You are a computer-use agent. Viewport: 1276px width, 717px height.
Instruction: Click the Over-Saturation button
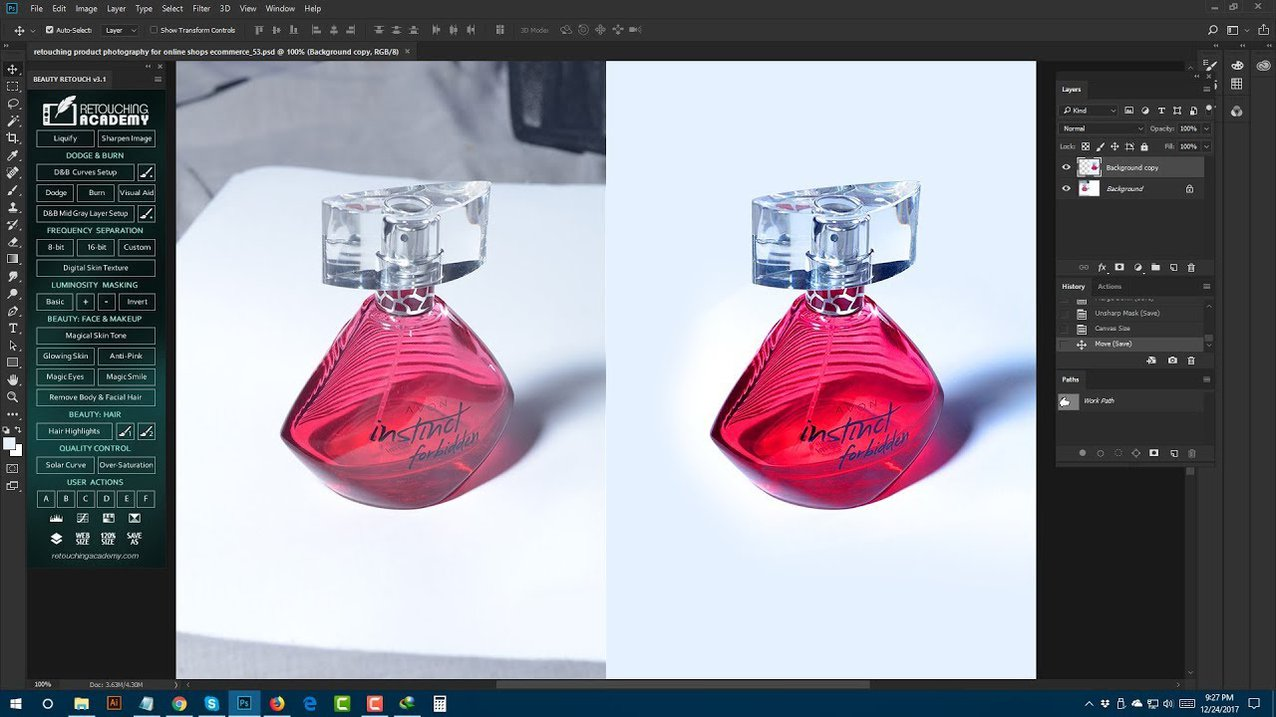126,465
